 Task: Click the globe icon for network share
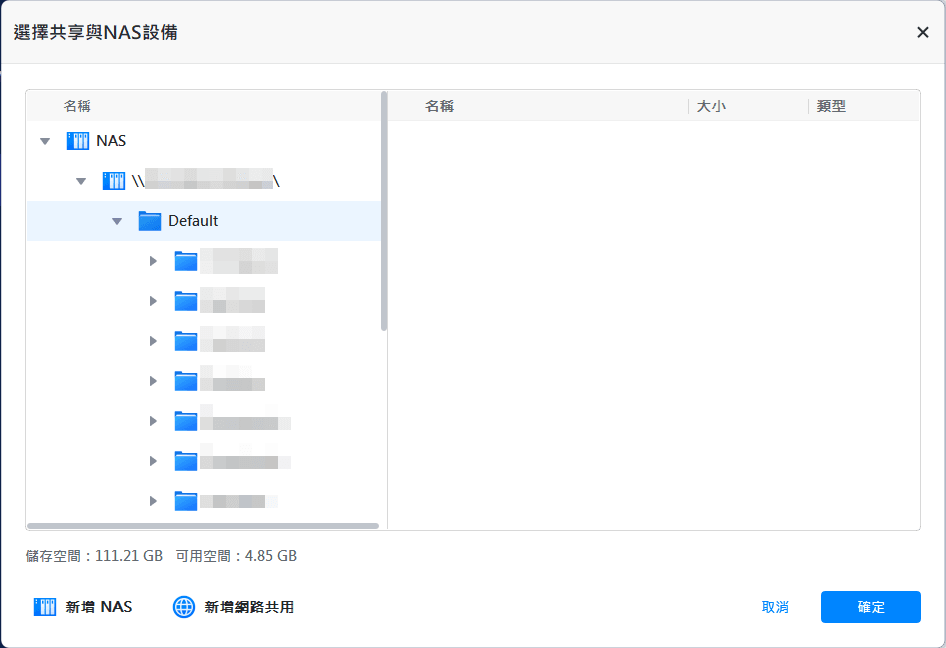184,607
